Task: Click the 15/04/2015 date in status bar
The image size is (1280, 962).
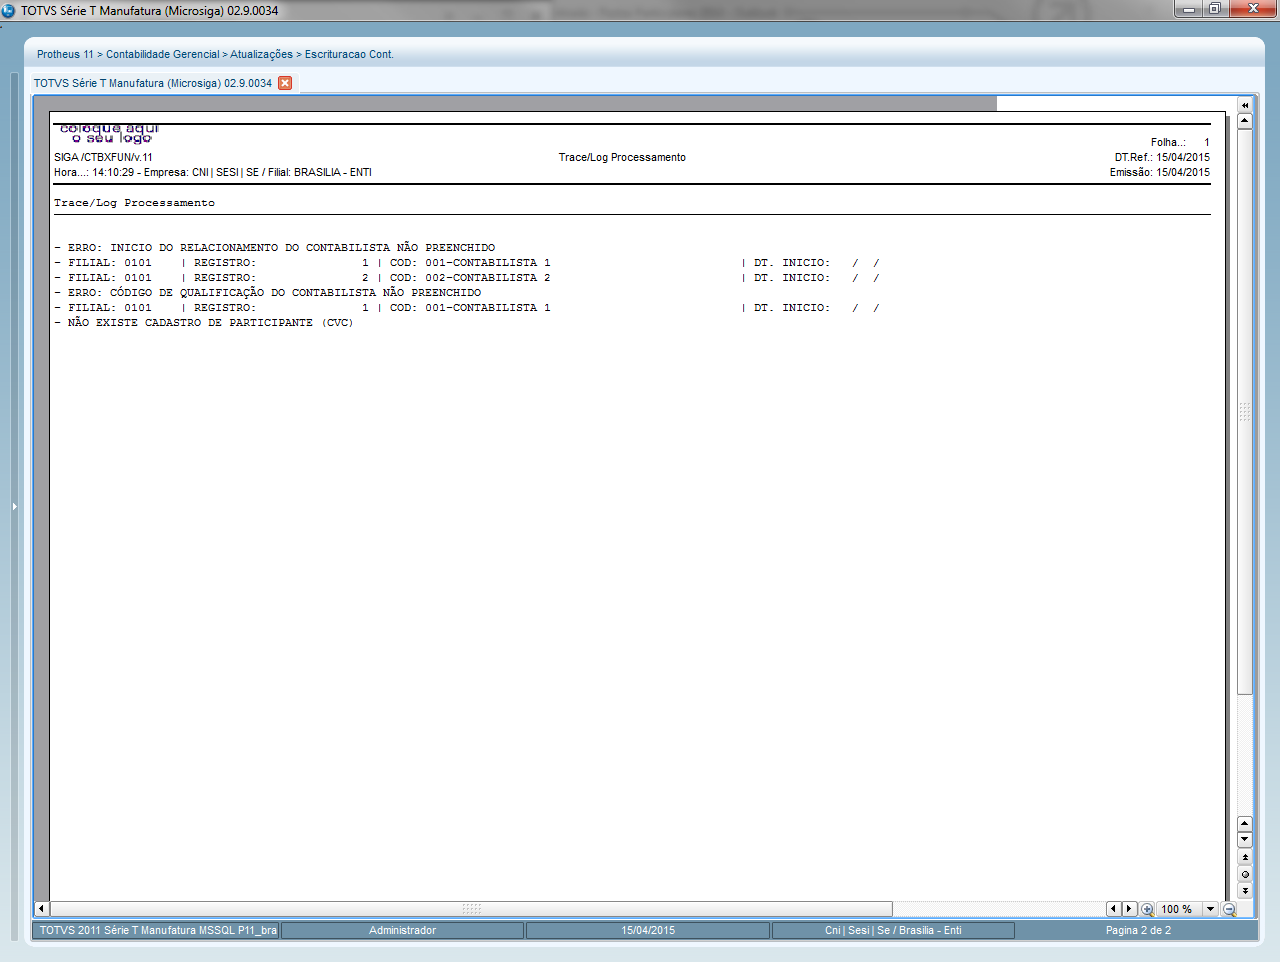Action: [x=648, y=930]
